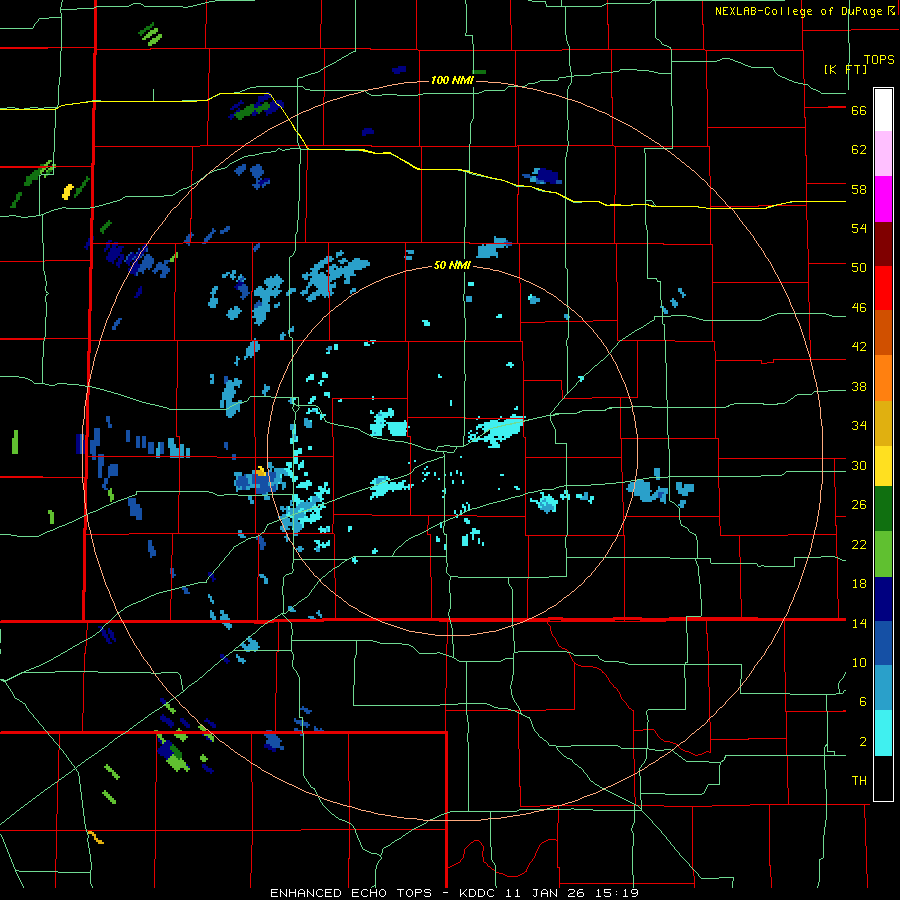Click the legend value 30
The image size is (900, 900).
pyautogui.click(x=859, y=465)
